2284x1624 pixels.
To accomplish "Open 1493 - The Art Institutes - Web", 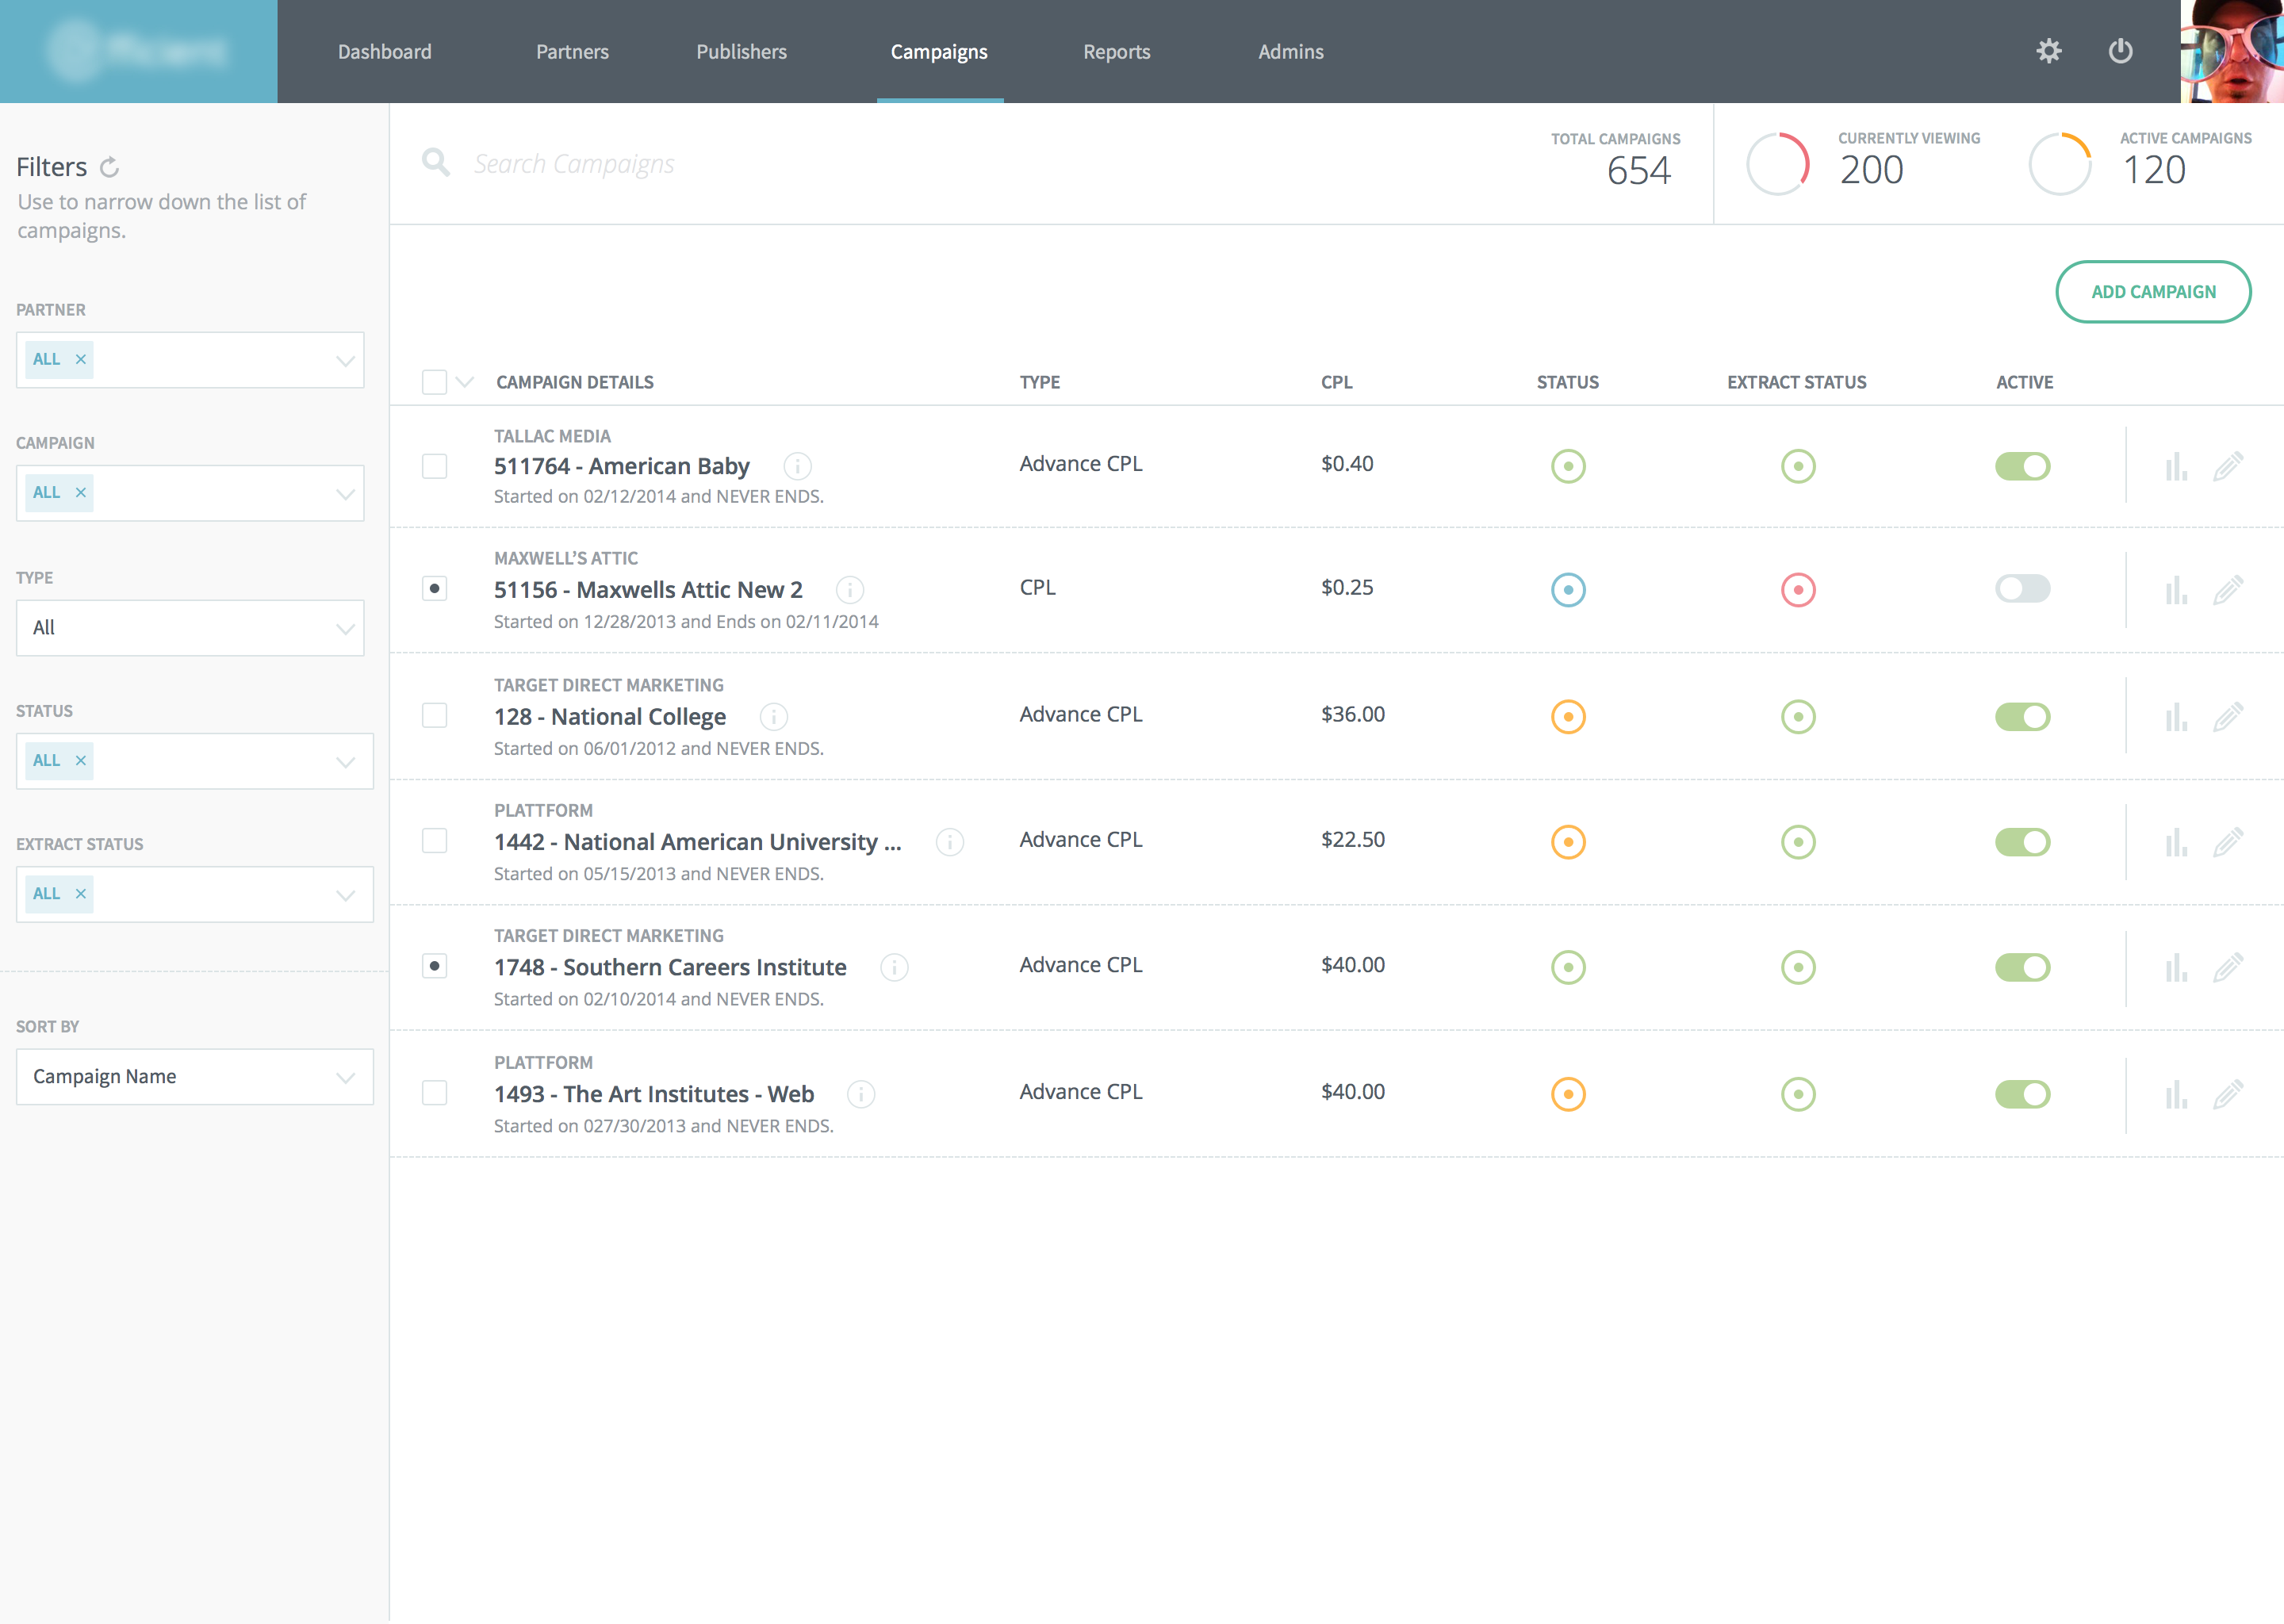I will [x=654, y=1094].
